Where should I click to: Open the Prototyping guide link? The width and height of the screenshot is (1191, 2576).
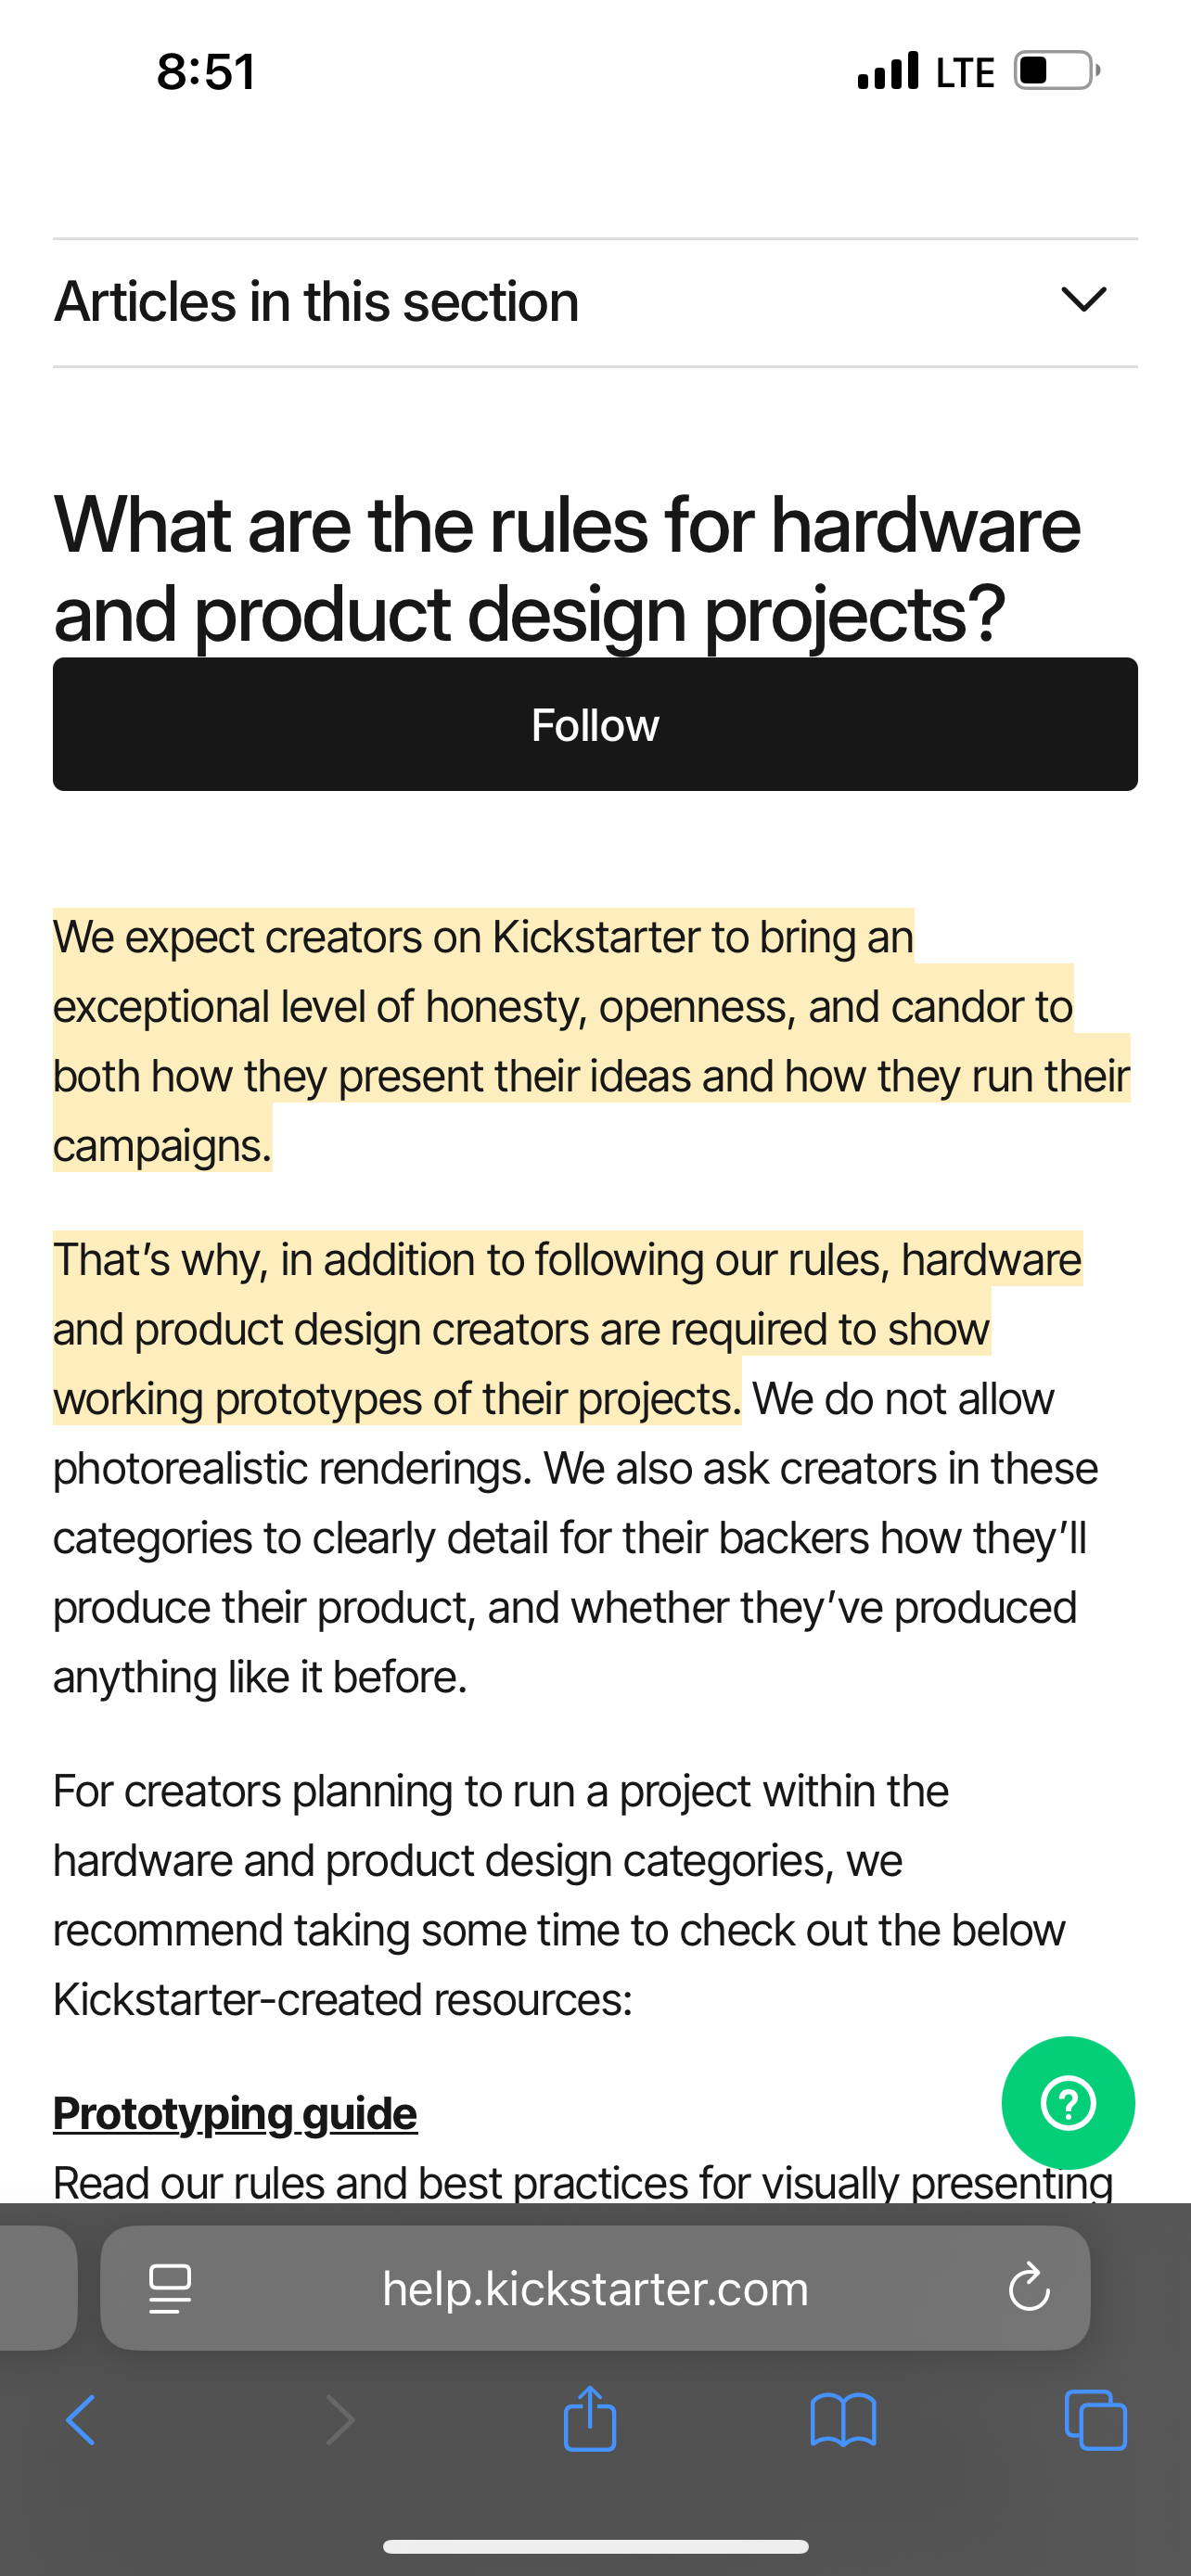pyautogui.click(x=235, y=2113)
